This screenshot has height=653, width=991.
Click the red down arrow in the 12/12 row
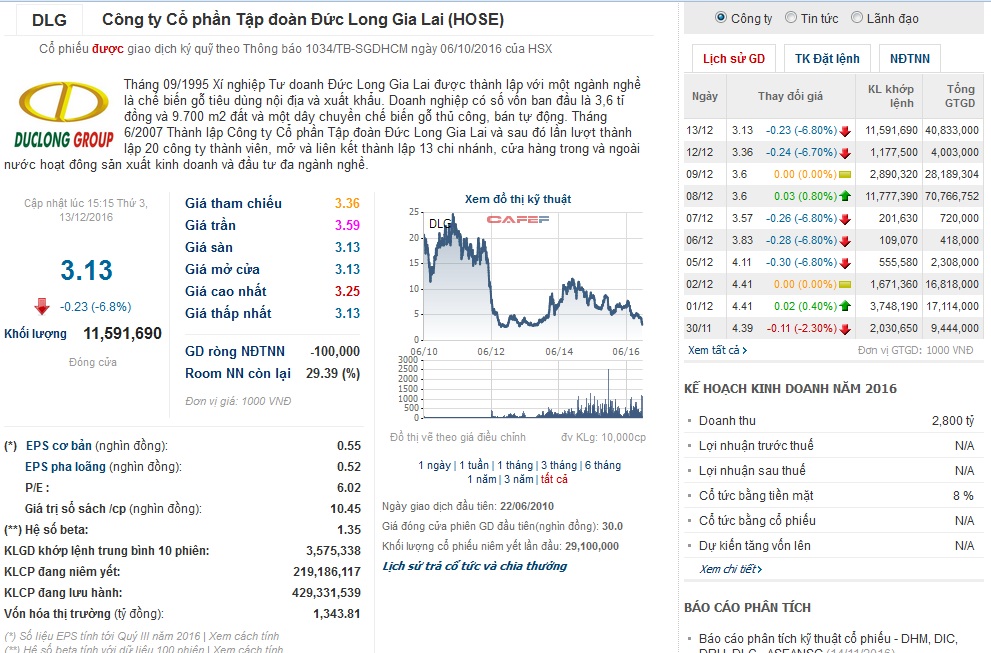[845, 153]
